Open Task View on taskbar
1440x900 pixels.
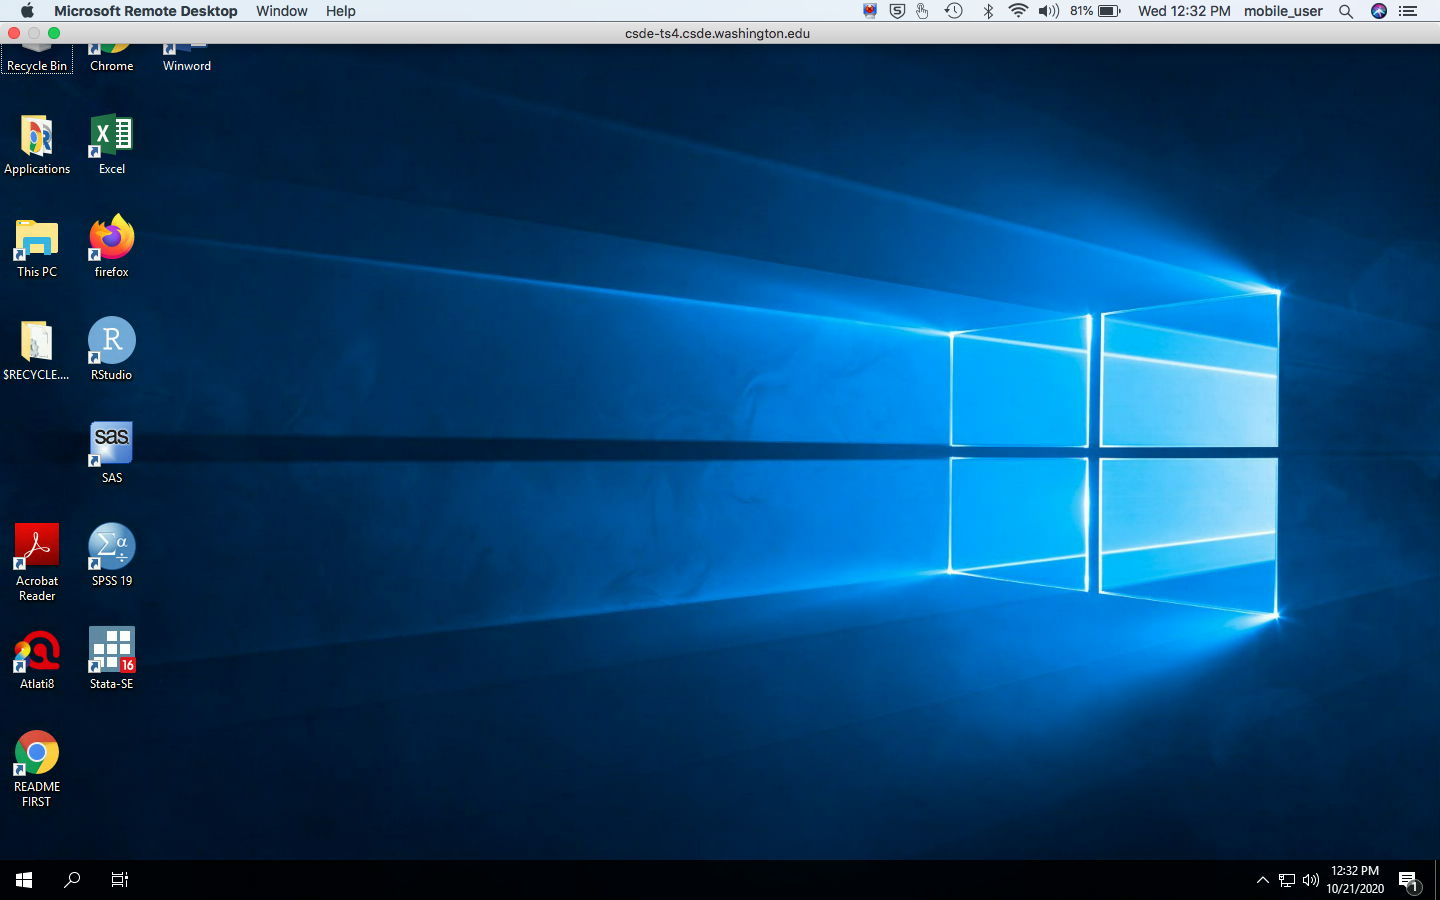coord(120,880)
